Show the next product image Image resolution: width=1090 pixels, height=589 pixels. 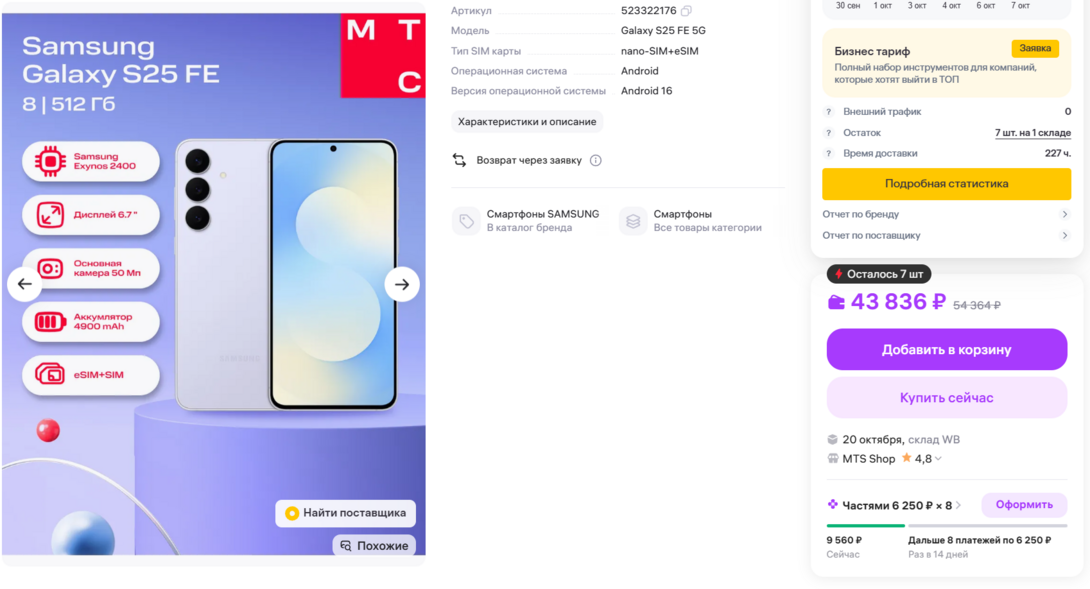click(402, 284)
